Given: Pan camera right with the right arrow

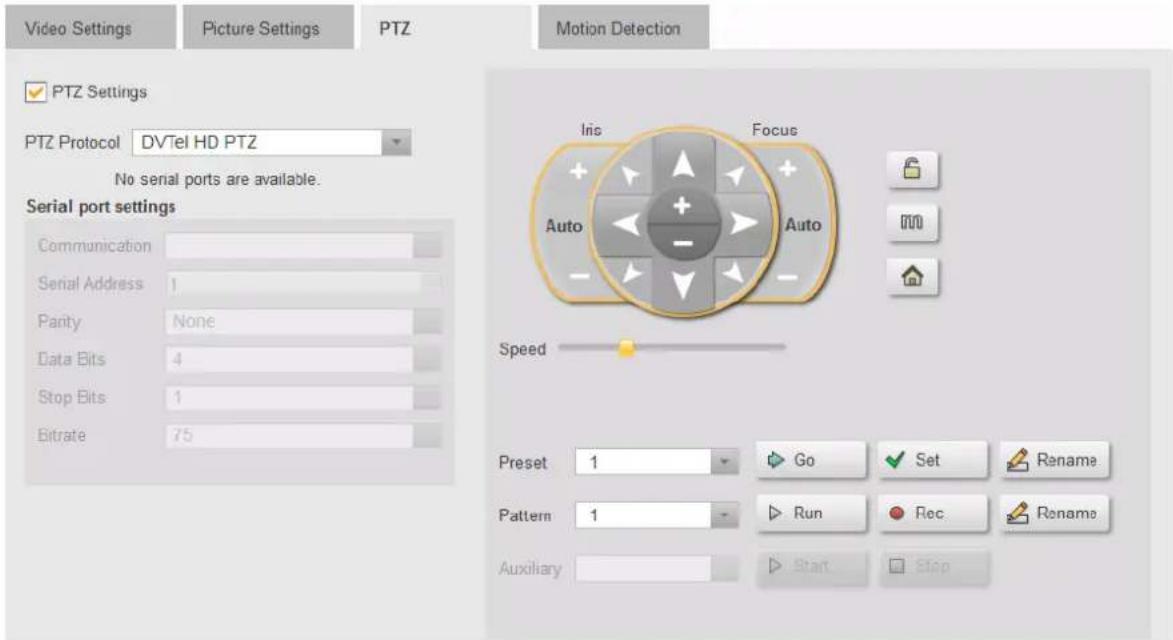Looking at the screenshot, I should click(742, 223).
